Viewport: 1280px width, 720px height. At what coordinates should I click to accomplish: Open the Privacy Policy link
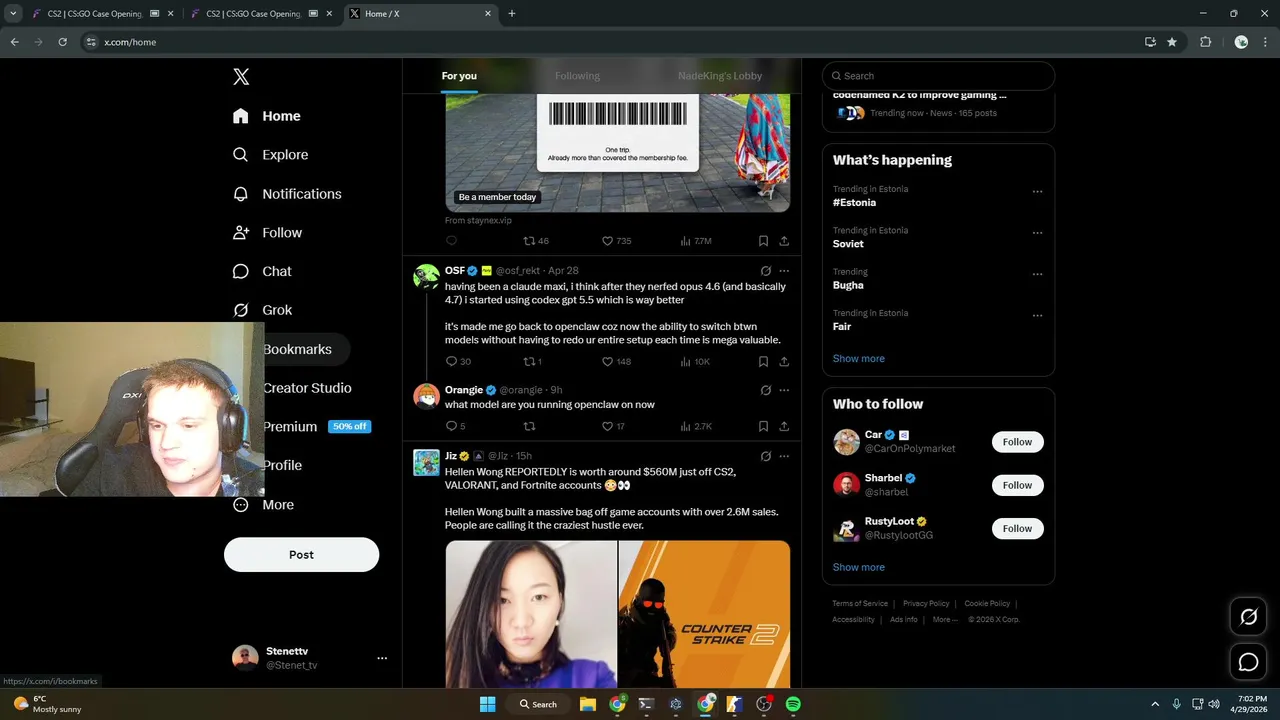coord(926,604)
